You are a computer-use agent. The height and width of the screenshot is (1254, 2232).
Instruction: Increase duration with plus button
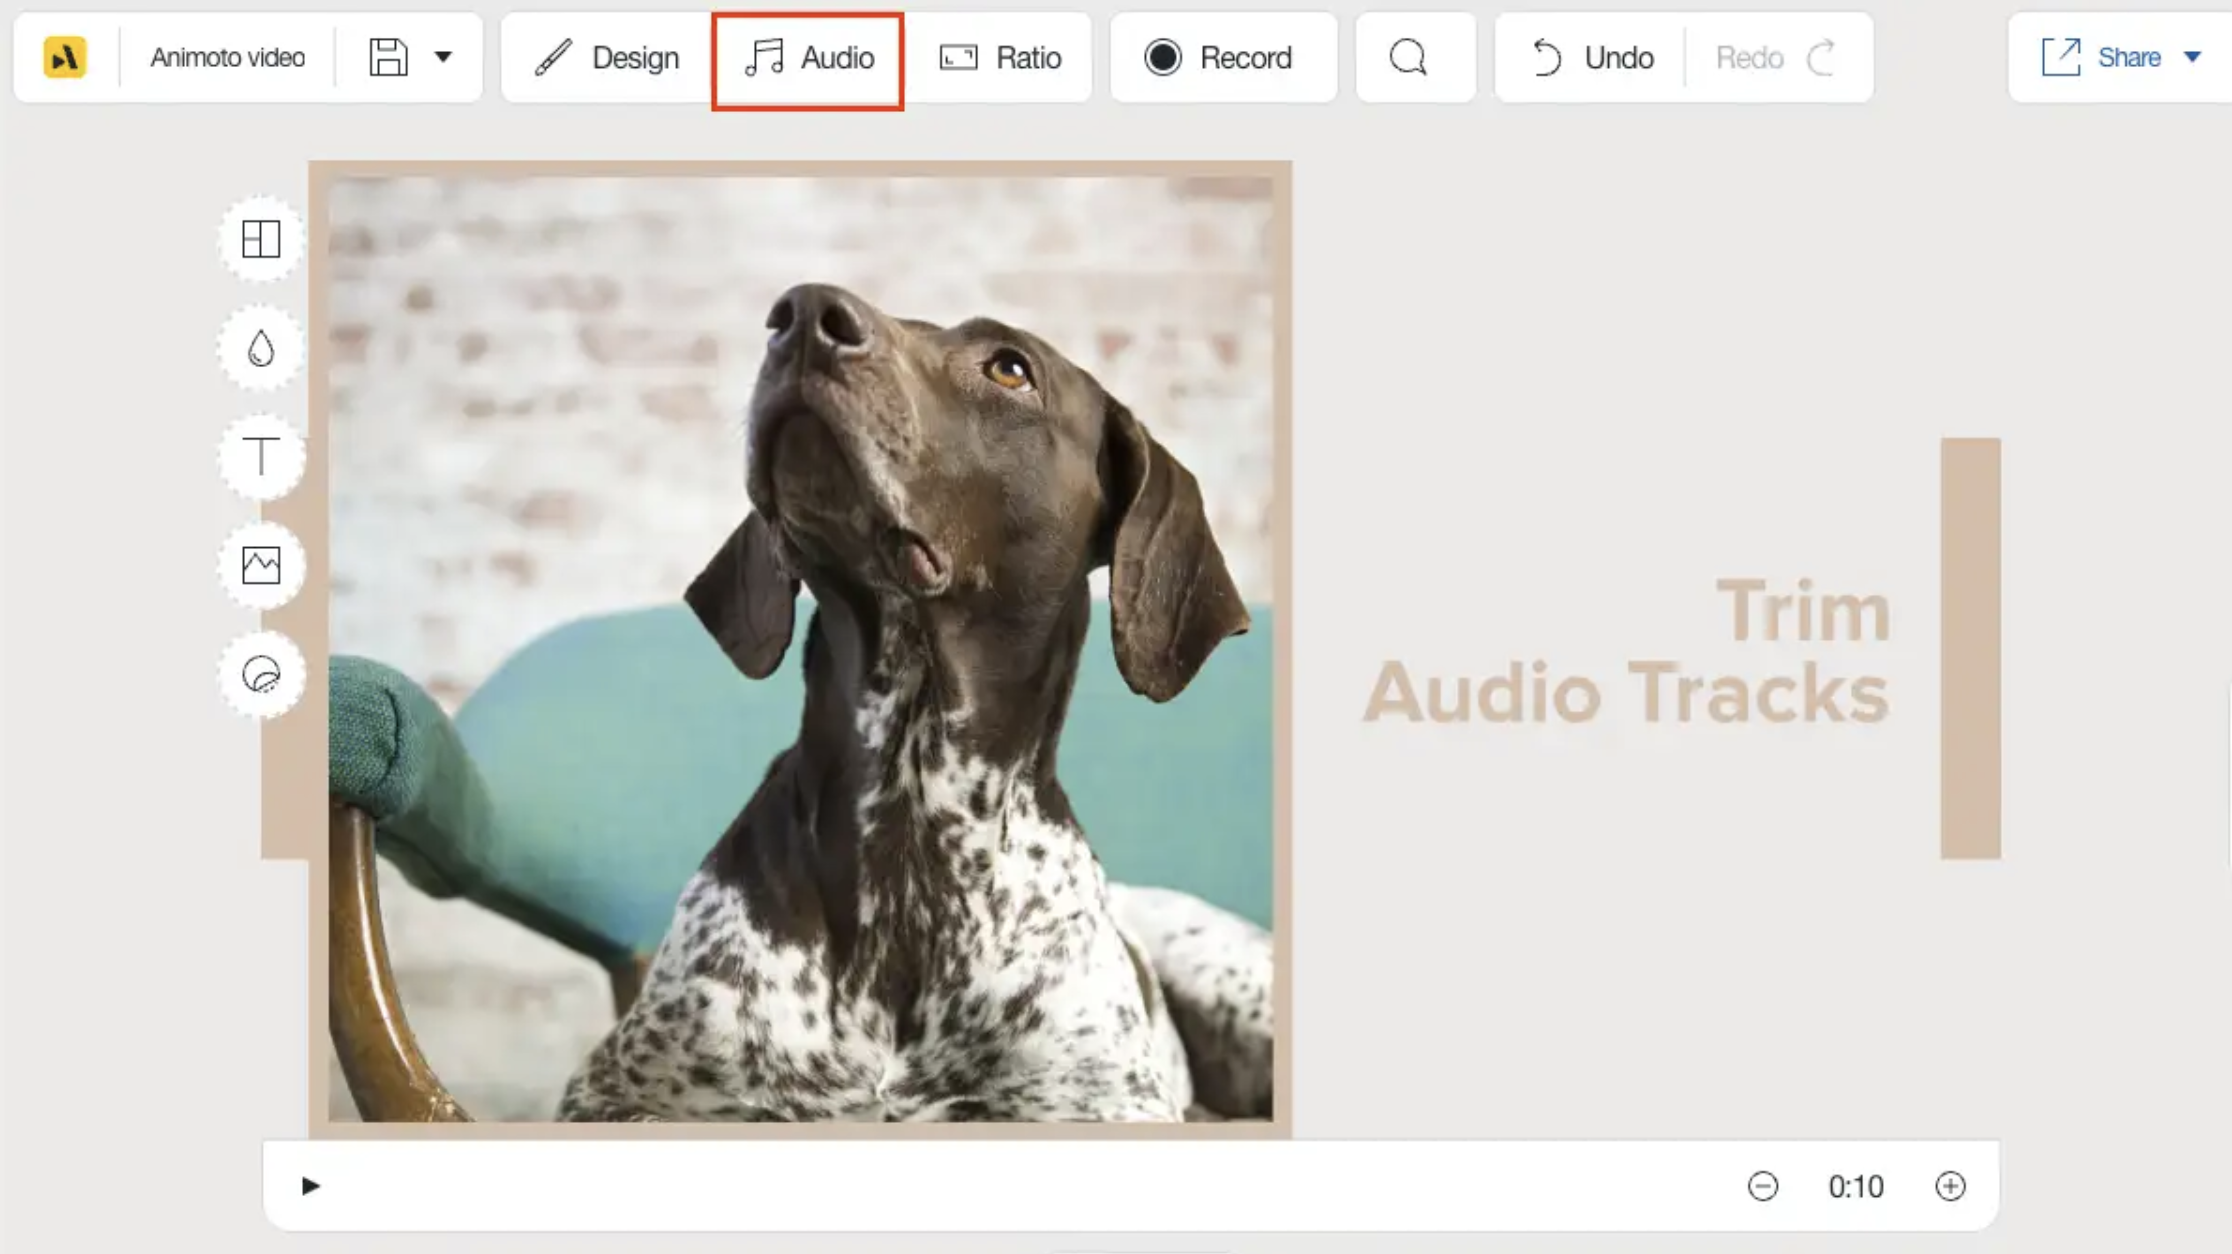pos(1950,1186)
